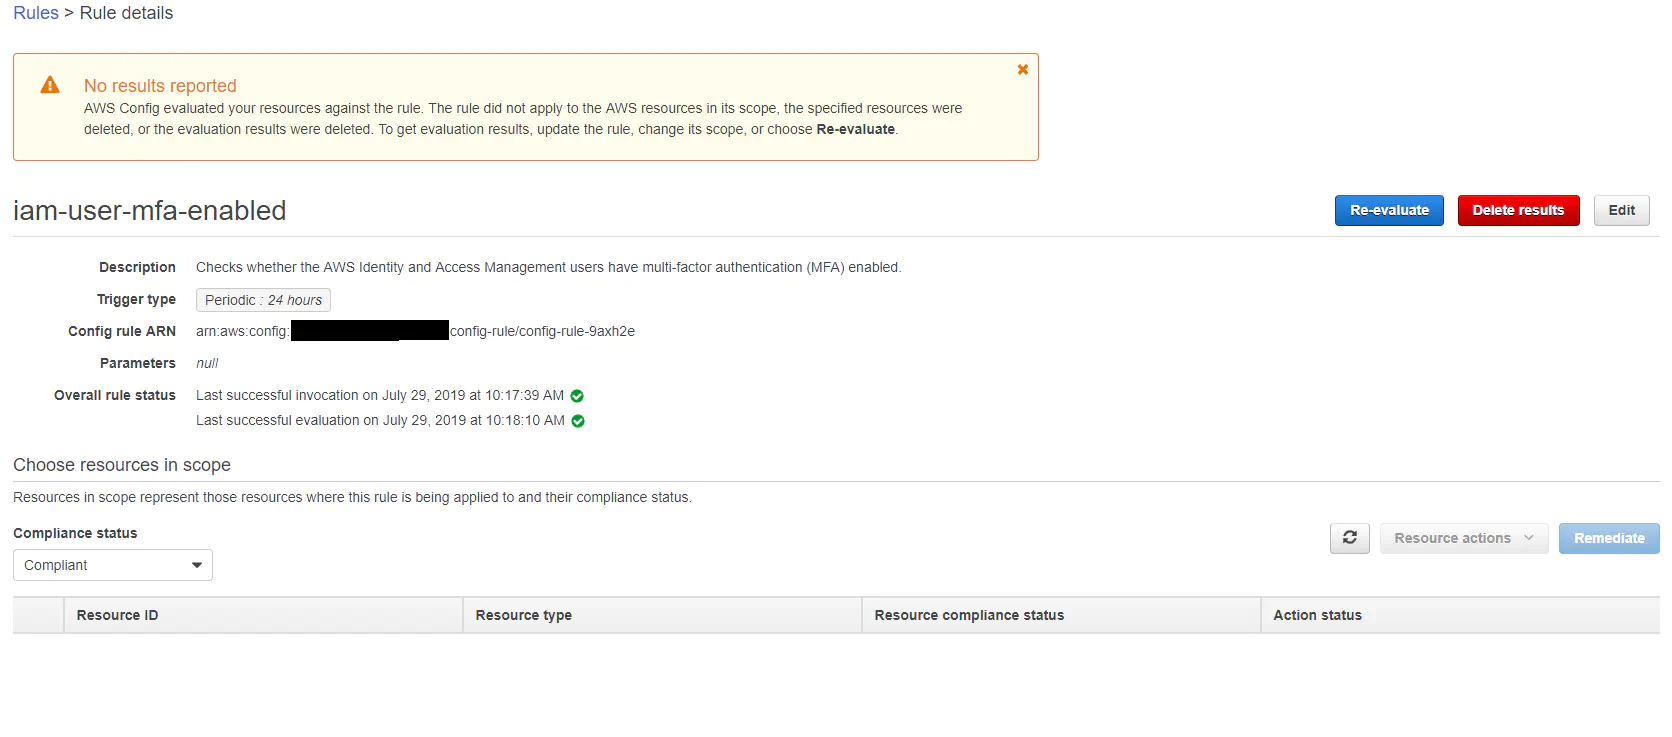Click the rule Description text about MFA

(548, 267)
